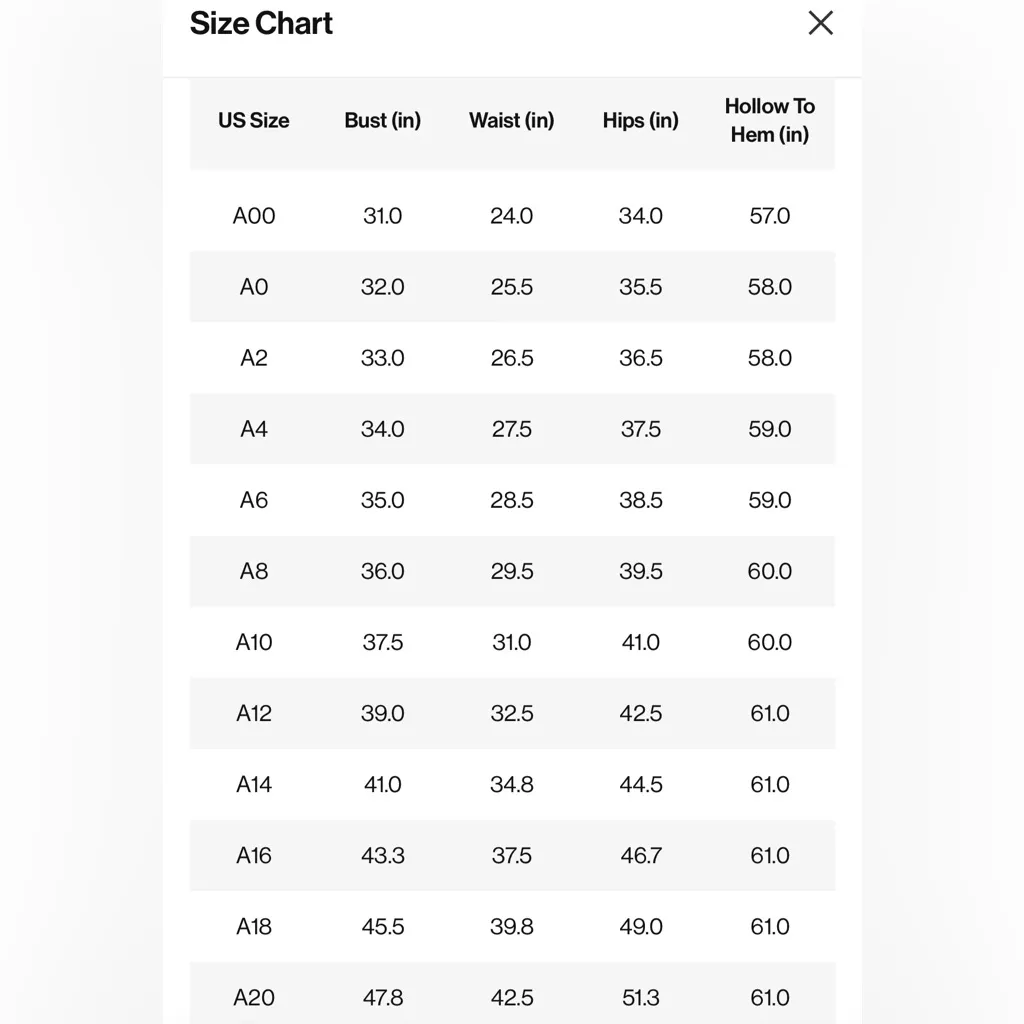This screenshot has height=1024, width=1024.
Task: Click the A00 hollow to hem 57.0
Action: pyautogui.click(x=769, y=216)
